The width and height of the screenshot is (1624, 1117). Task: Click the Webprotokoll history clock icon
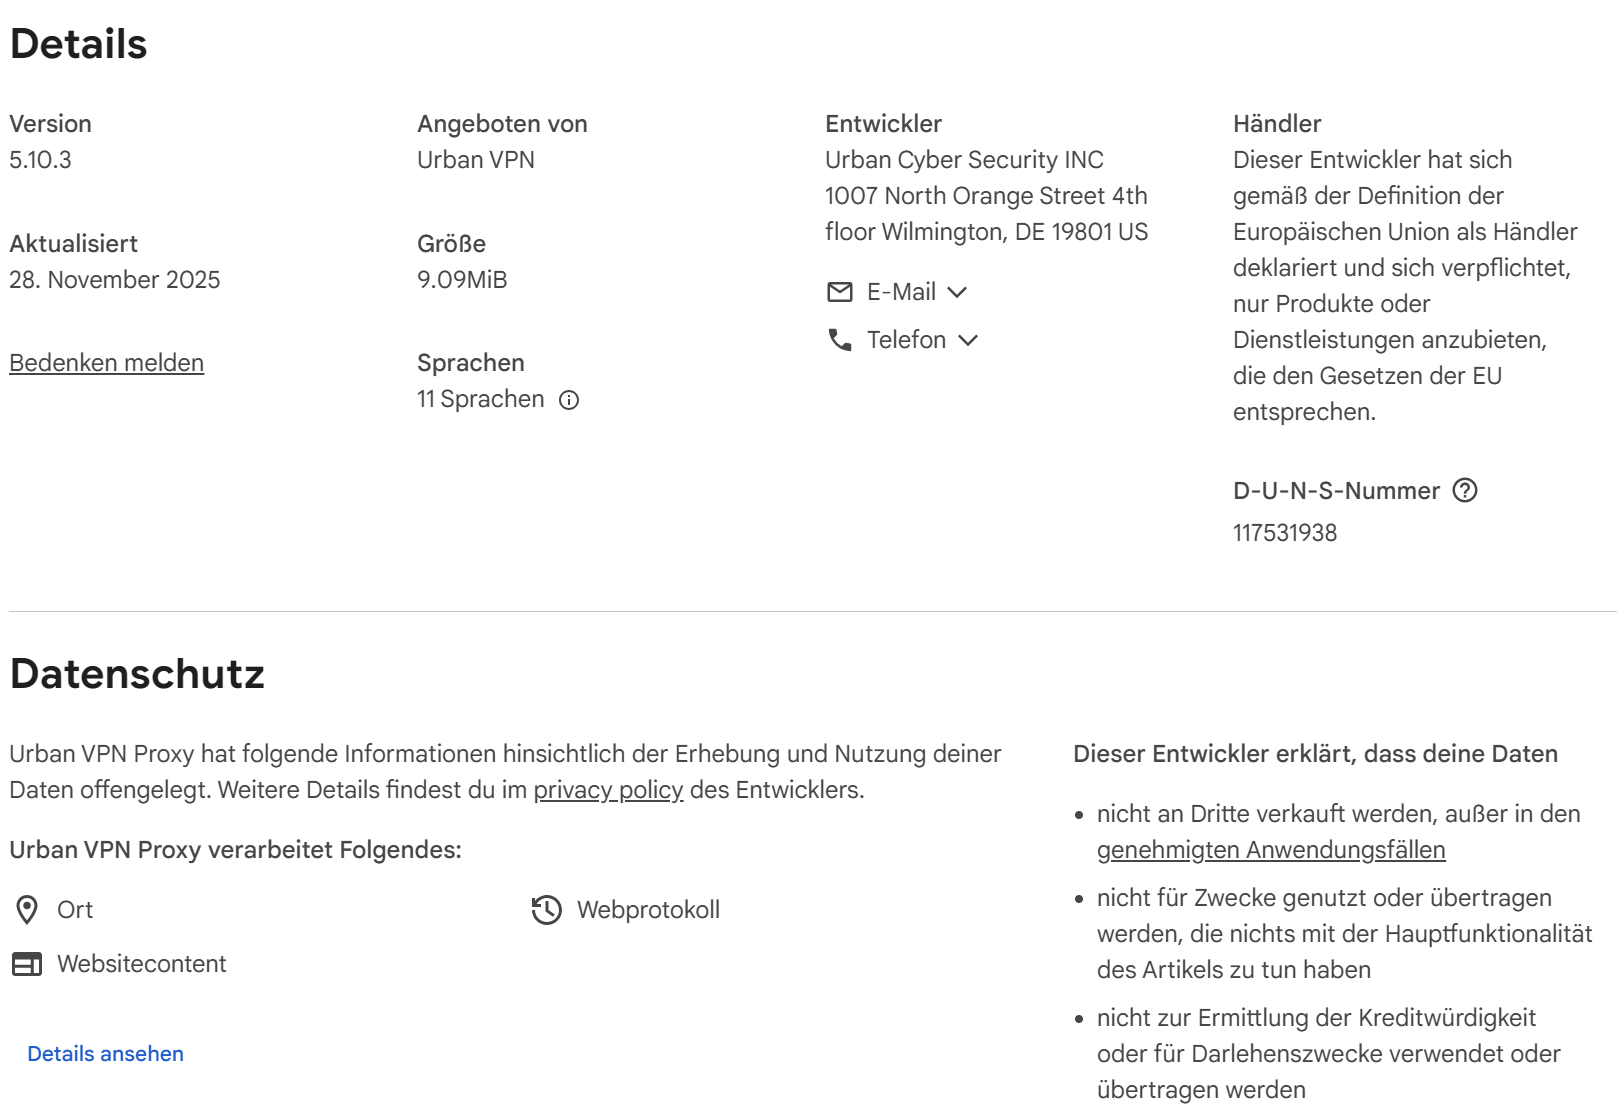pos(547,910)
